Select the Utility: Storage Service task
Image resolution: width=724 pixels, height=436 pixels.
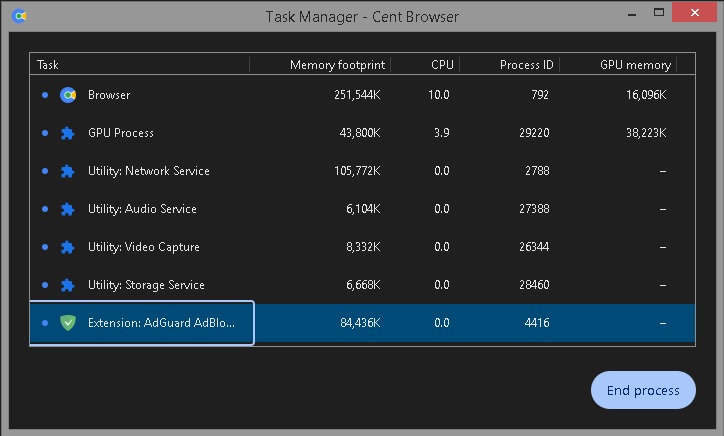[x=146, y=285]
